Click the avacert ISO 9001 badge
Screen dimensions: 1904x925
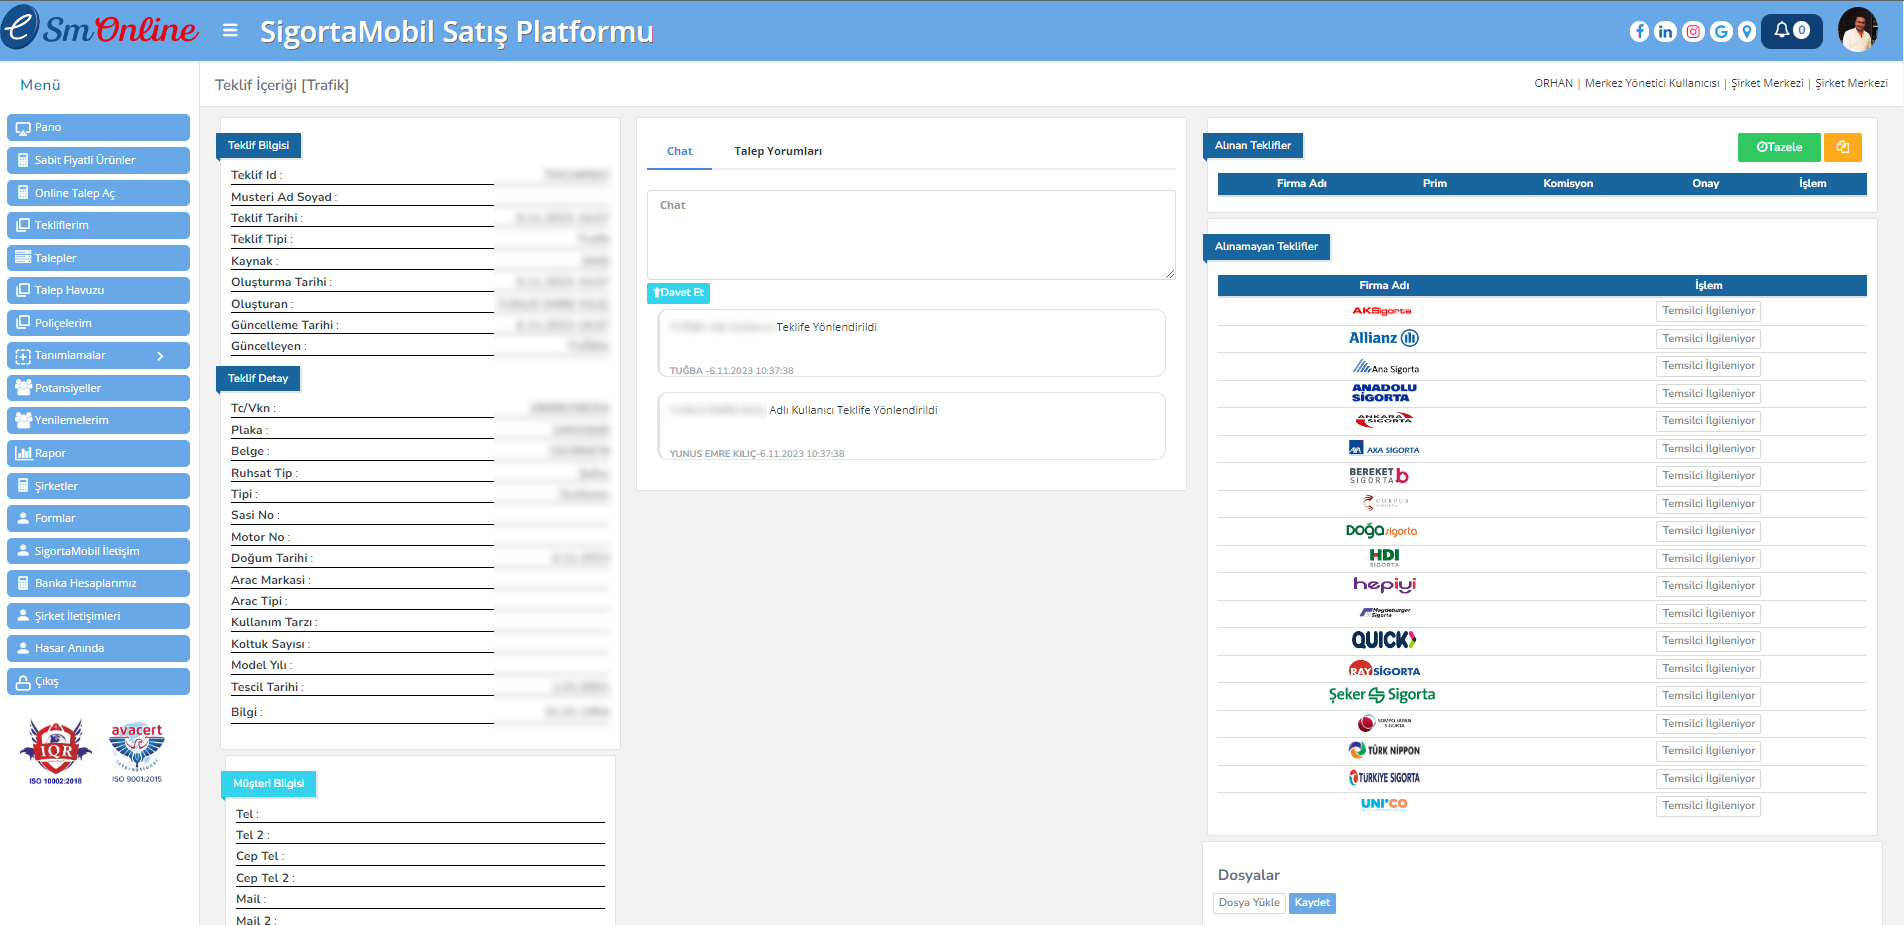point(137,752)
